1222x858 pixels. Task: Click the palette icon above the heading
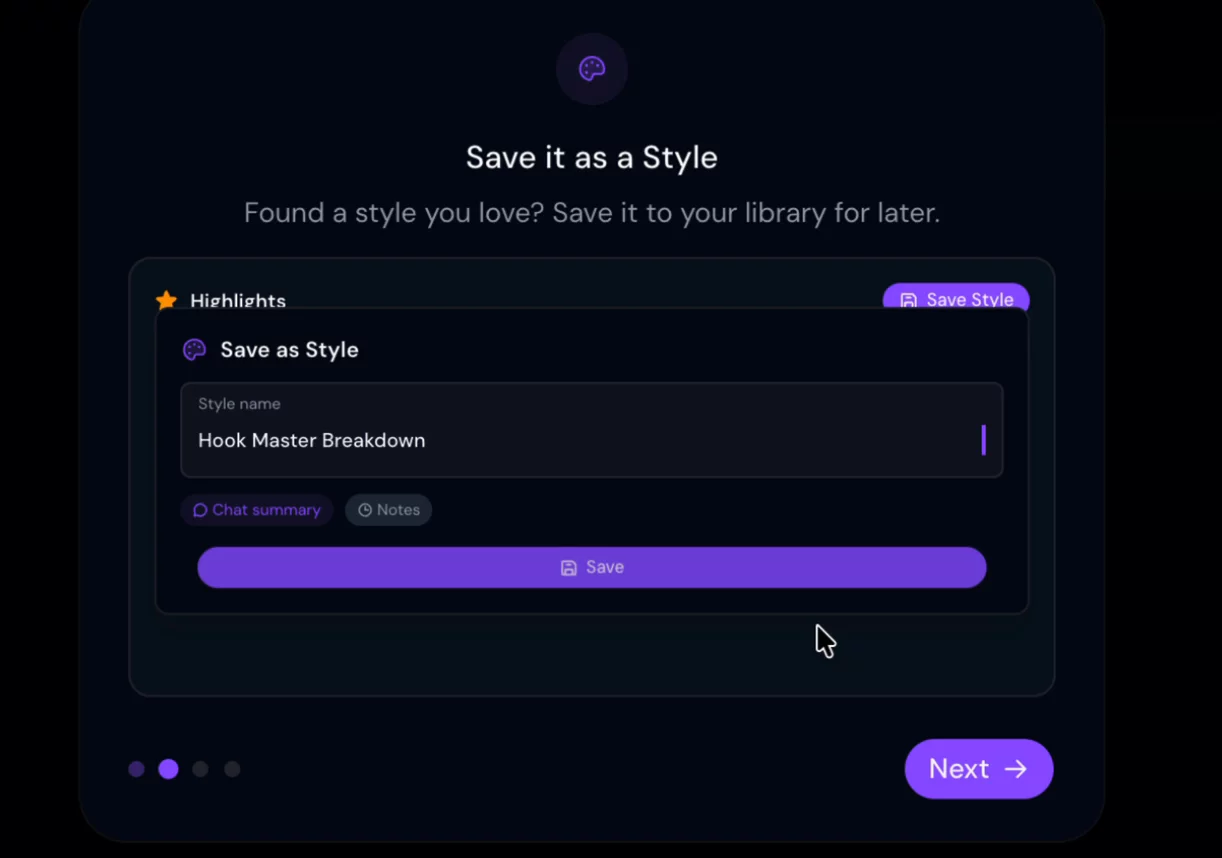click(592, 68)
